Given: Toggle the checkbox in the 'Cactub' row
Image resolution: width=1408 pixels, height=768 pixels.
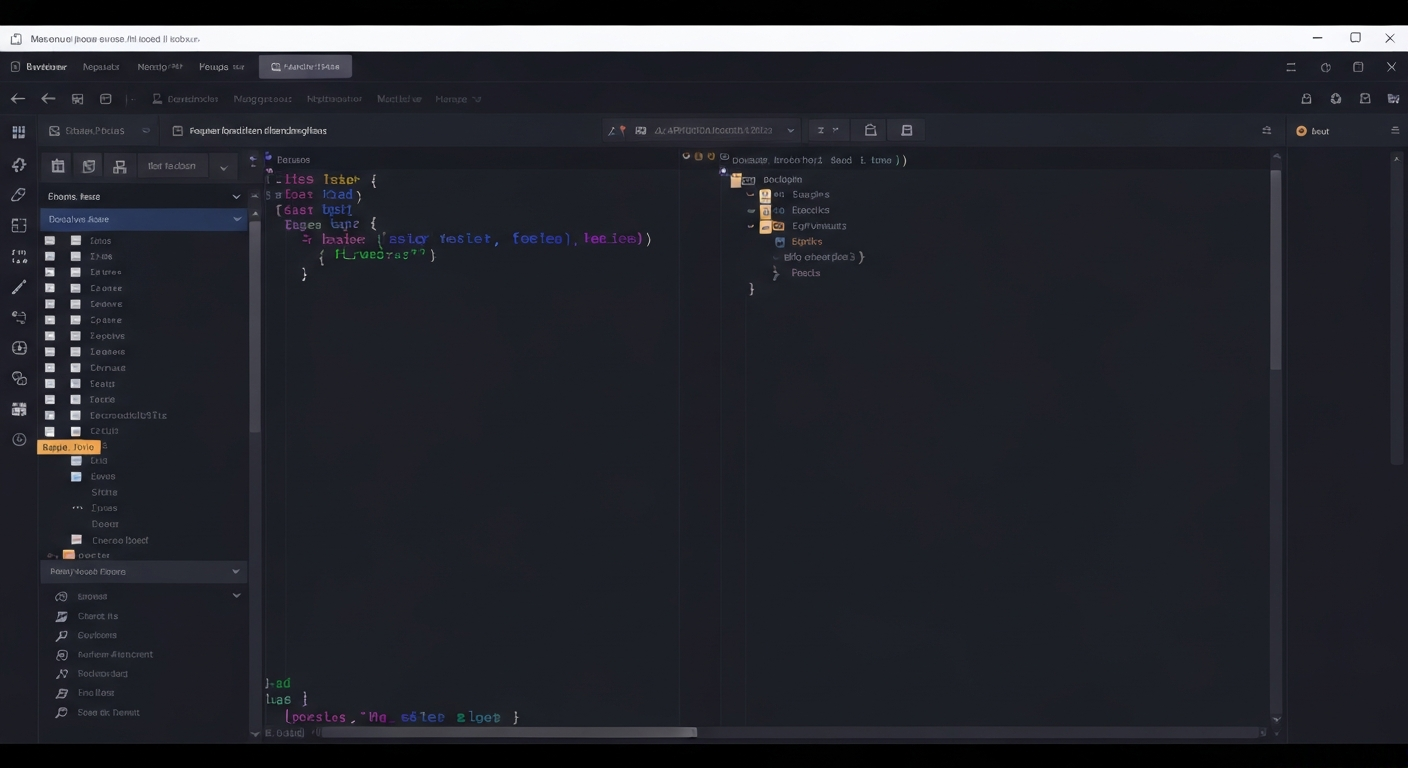Looking at the screenshot, I should point(50,431).
